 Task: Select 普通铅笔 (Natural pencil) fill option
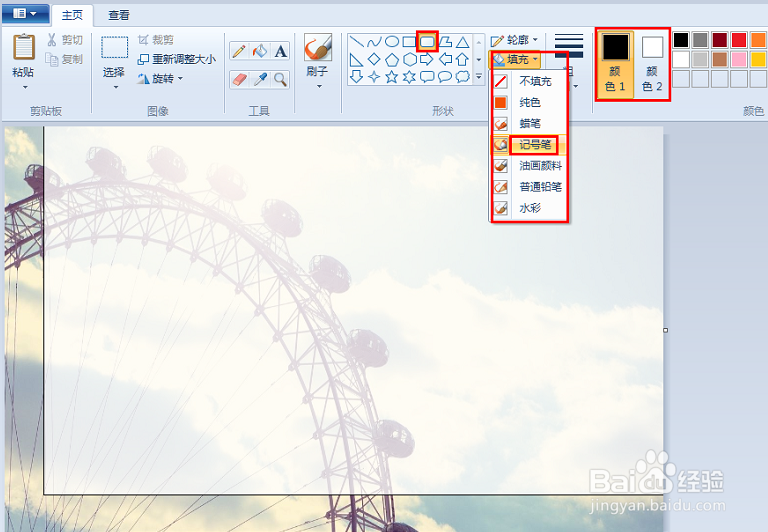pyautogui.click(x=528, y=187)
